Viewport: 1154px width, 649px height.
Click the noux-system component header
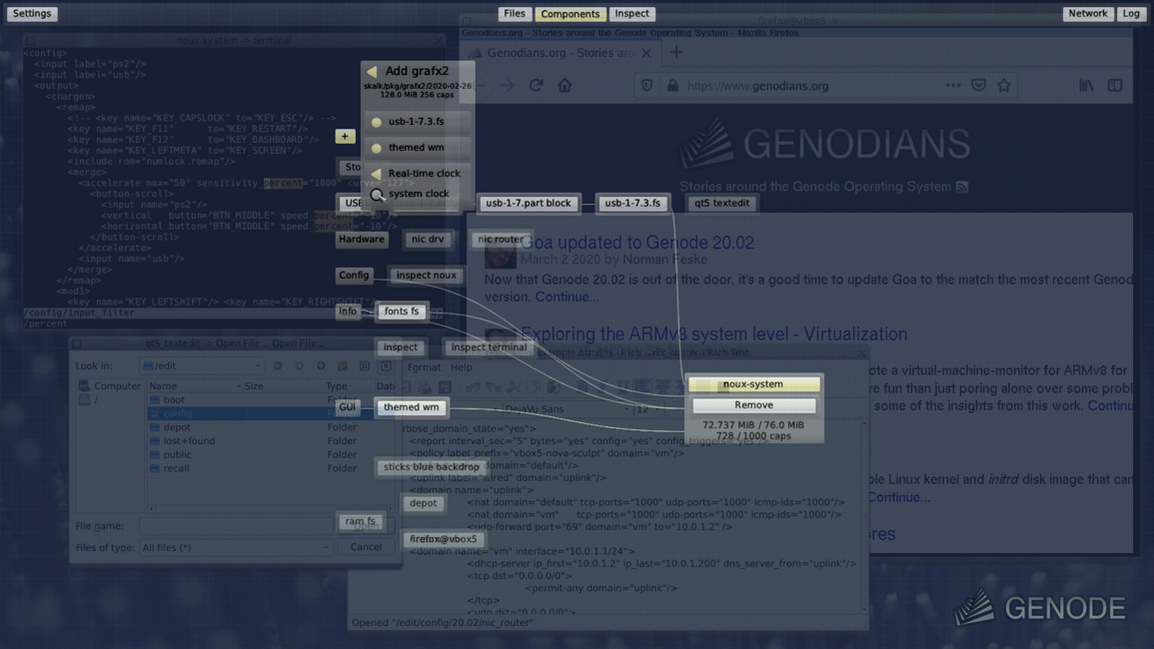point(753,384)
